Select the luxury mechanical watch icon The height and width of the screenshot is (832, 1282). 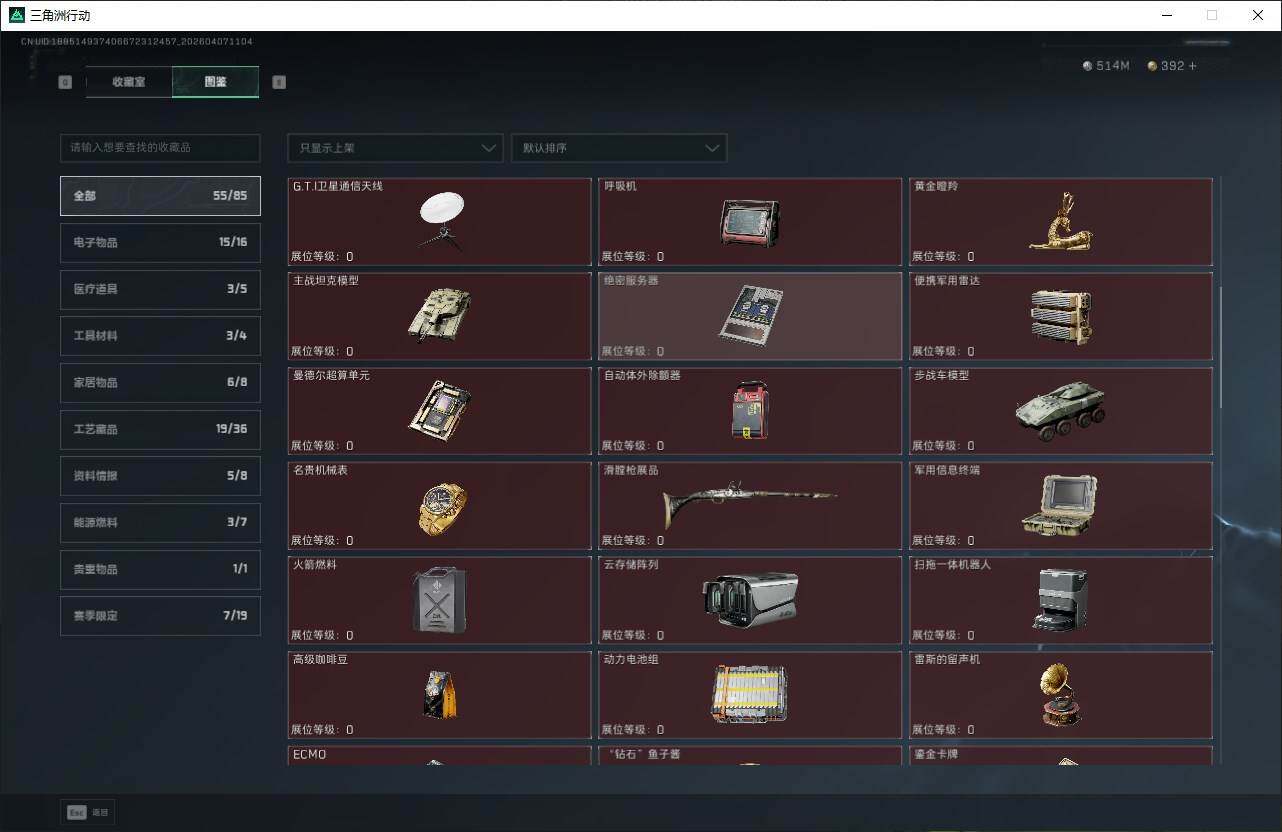pos(441,508)
